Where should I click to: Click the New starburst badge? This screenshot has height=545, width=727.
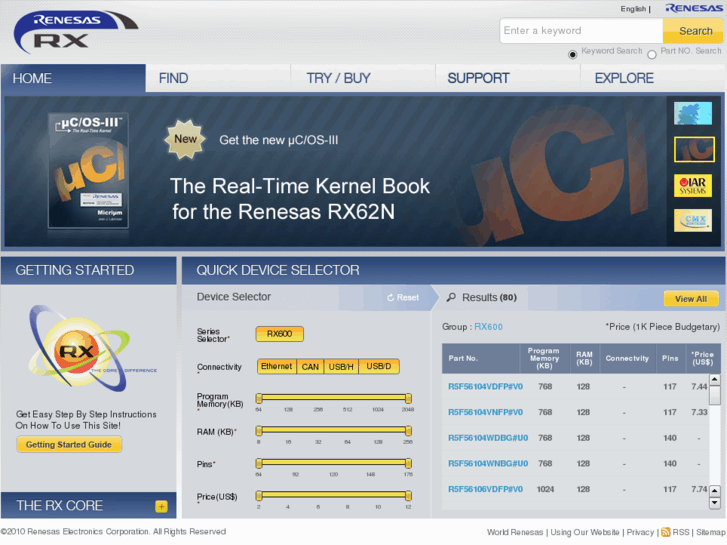pyautogui.click(x=185, y=139)
